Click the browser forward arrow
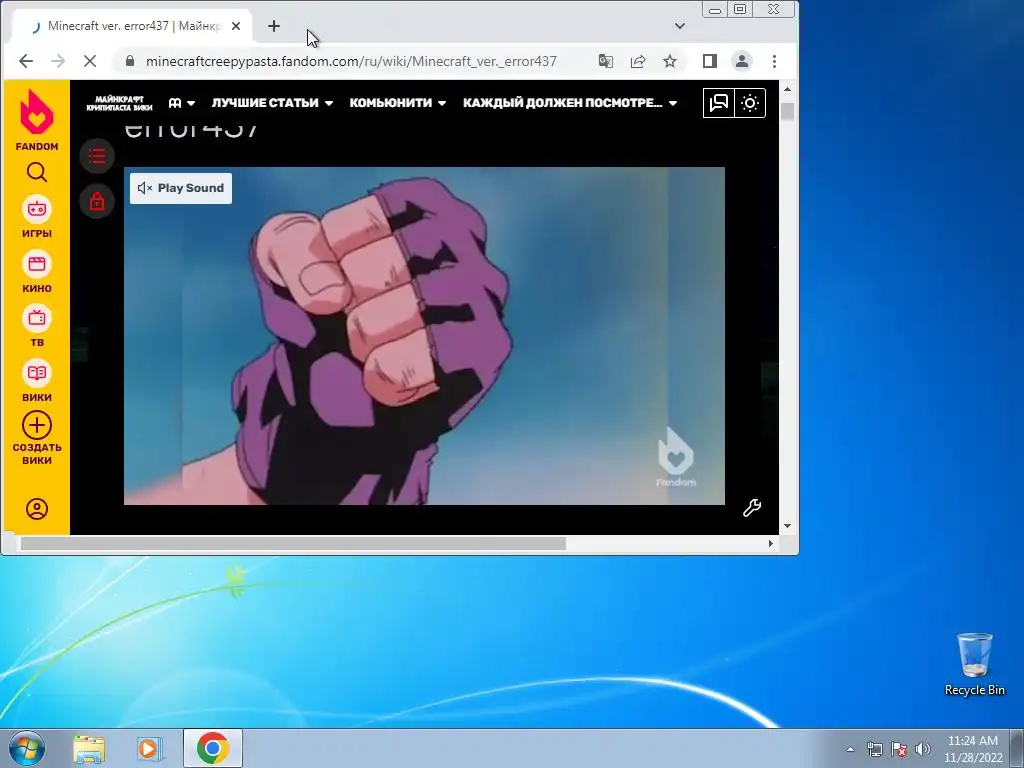This screenshot has width=1024, height=768. [58, 61]
